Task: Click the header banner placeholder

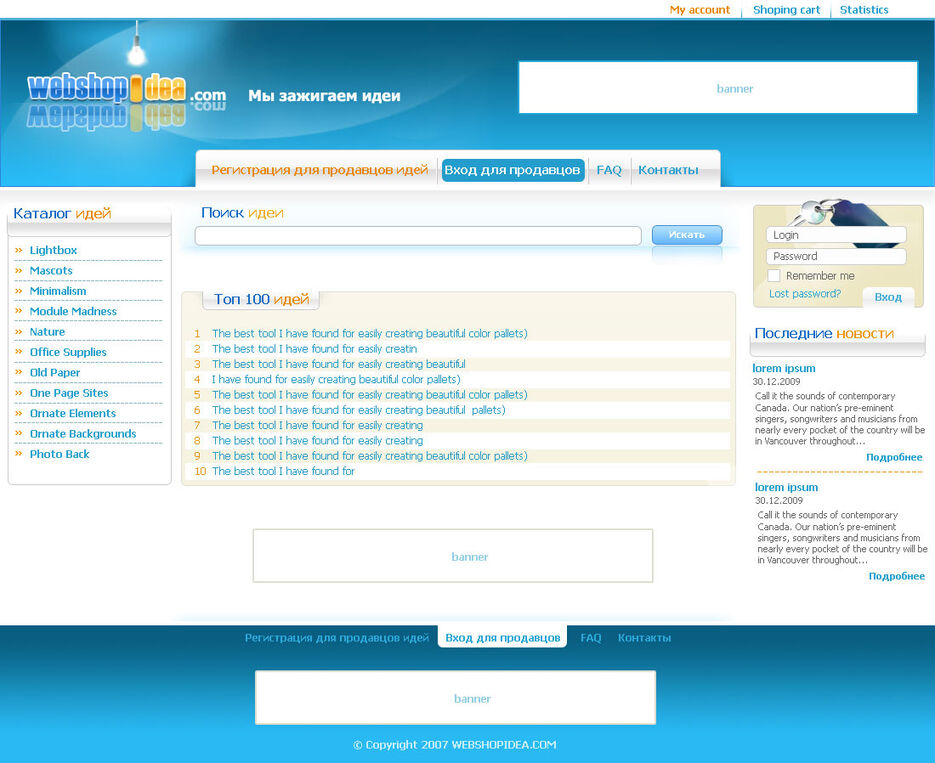Action: 717,88
